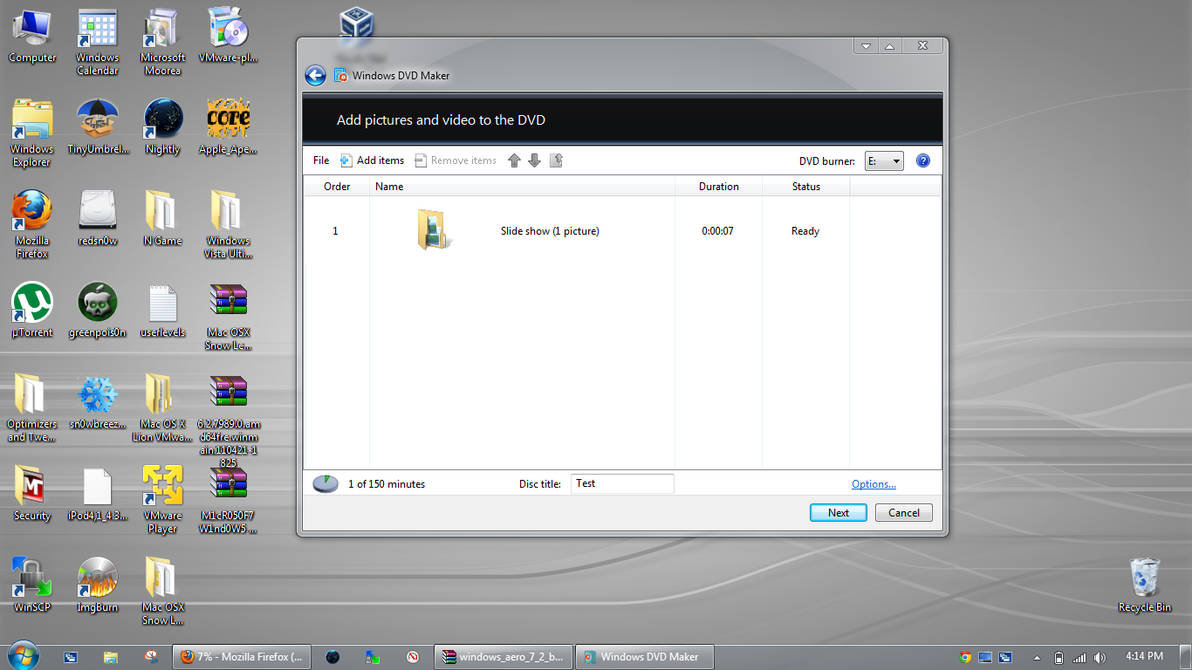Open Help via the blue question mark icon
Viewport: 1192px width, 670px height.
[x=922, y=160]
